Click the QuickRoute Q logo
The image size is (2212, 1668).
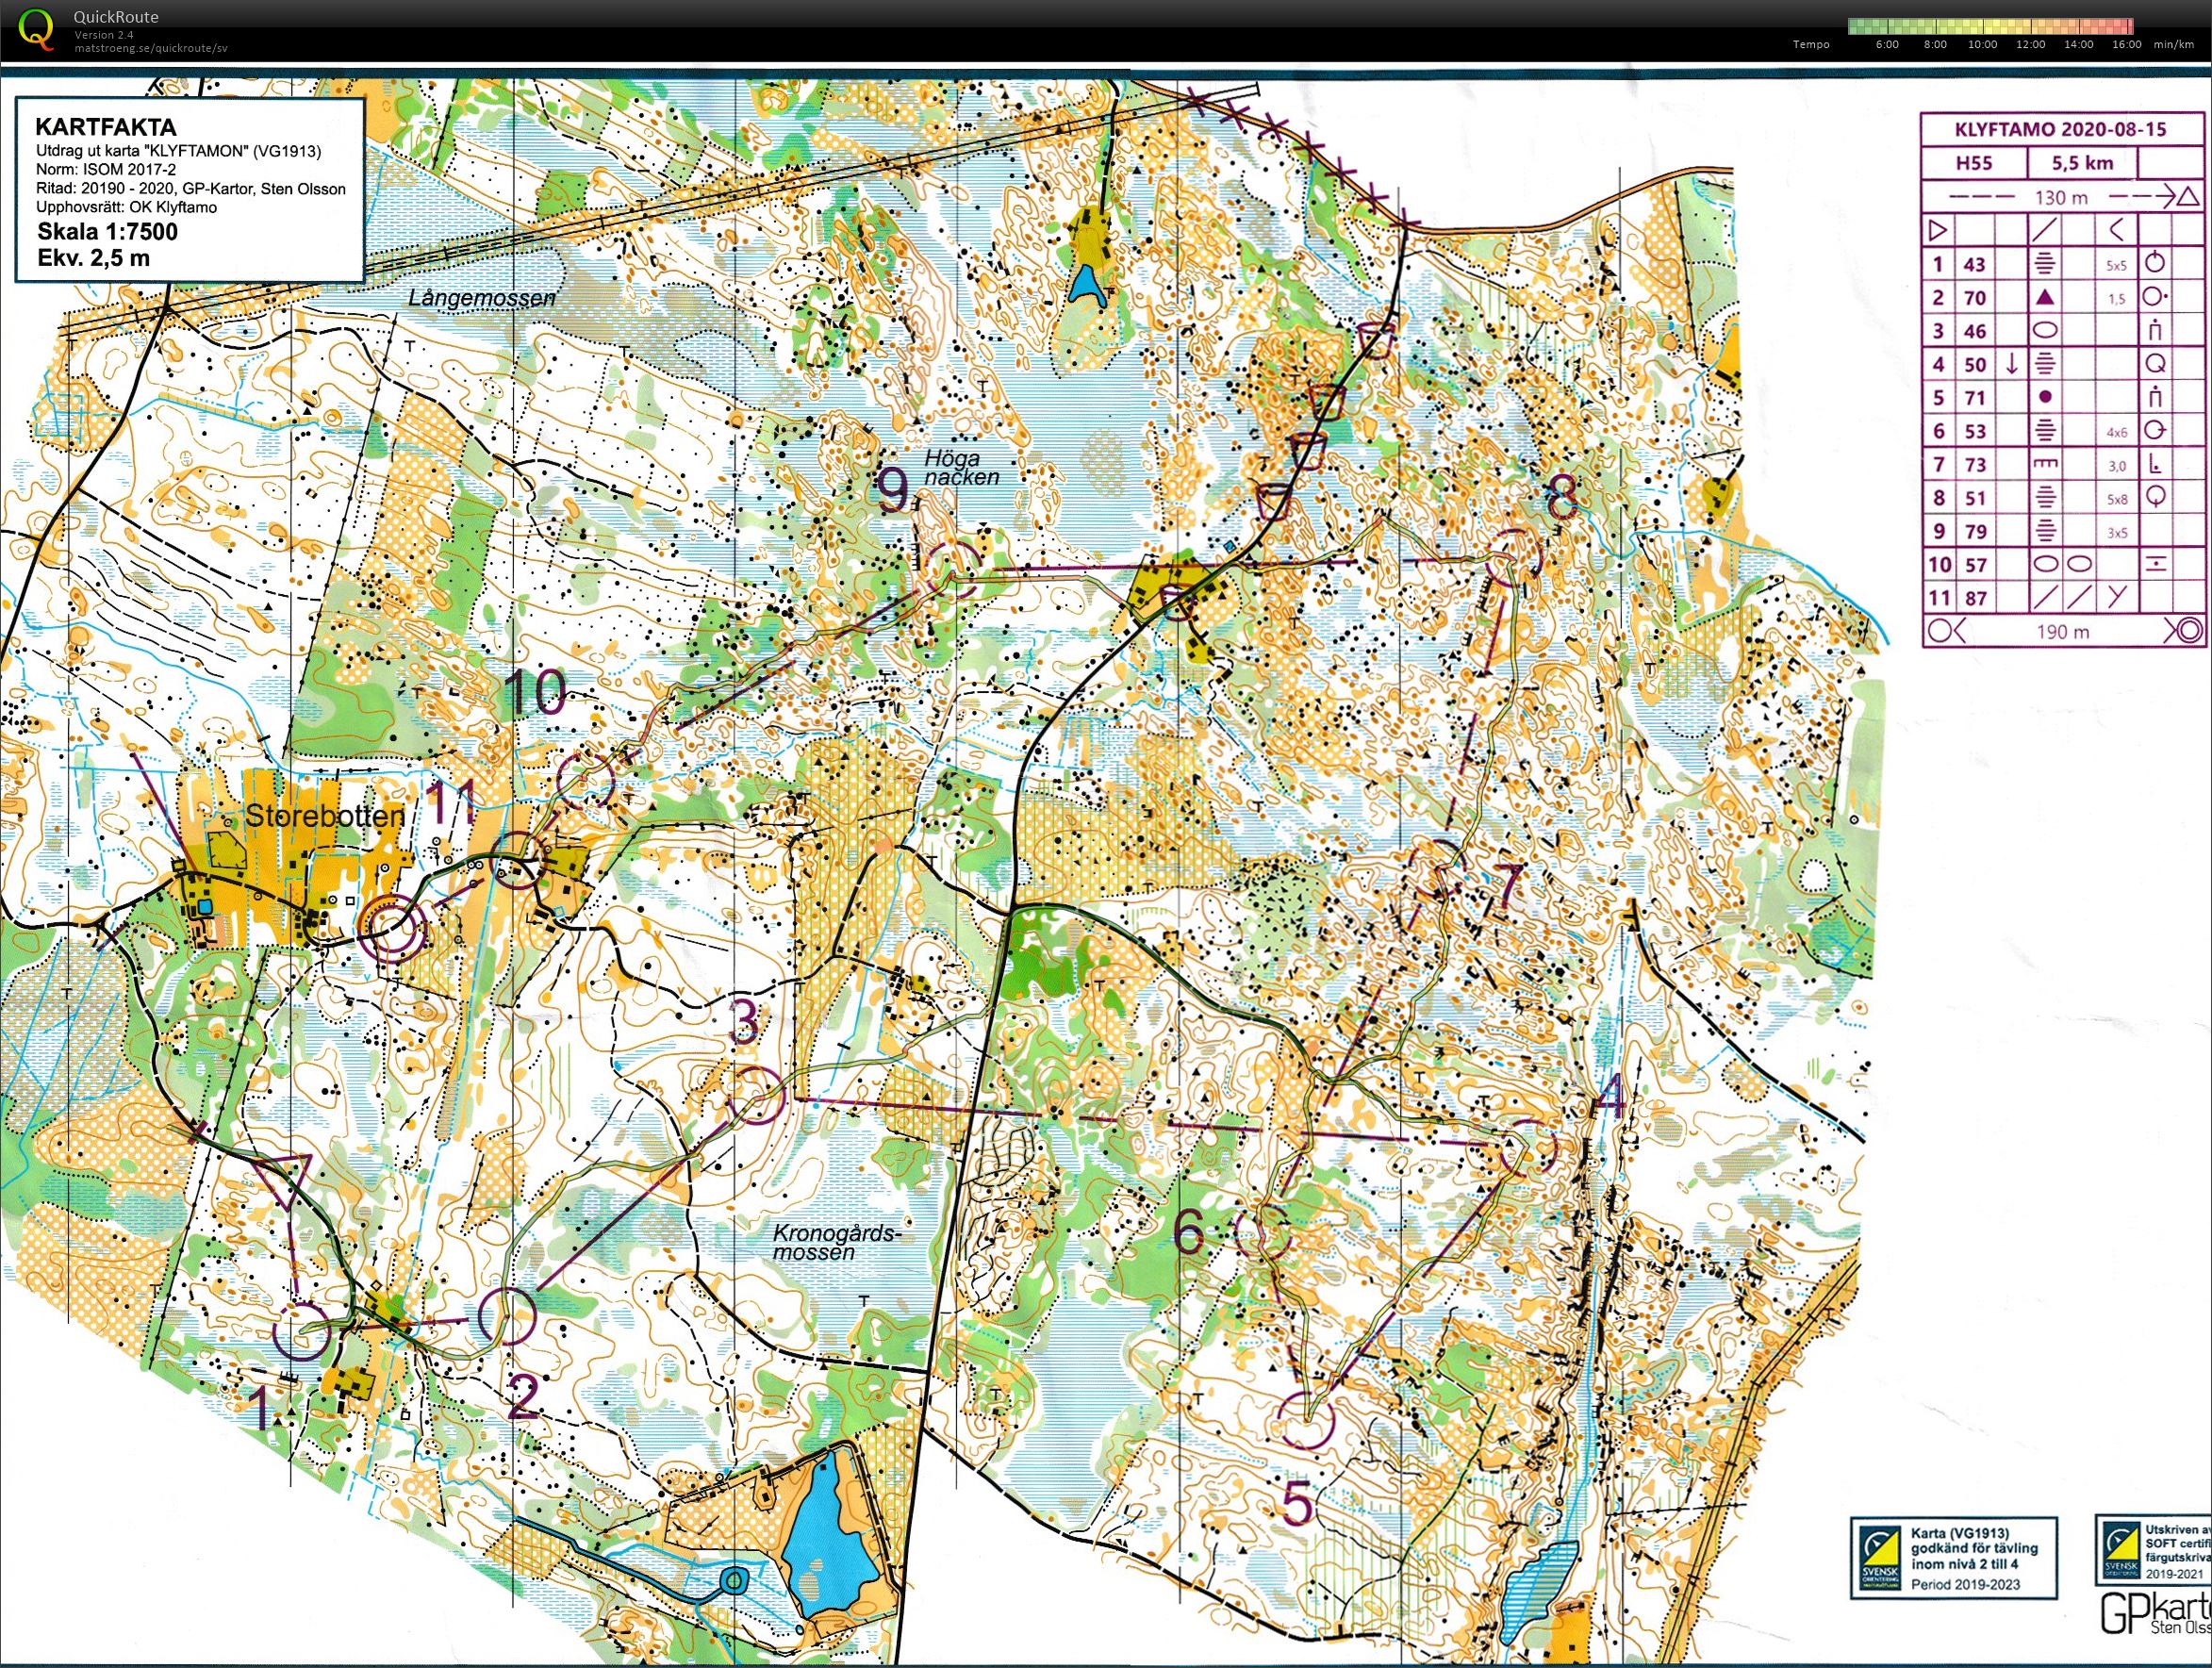pos(37,28)
